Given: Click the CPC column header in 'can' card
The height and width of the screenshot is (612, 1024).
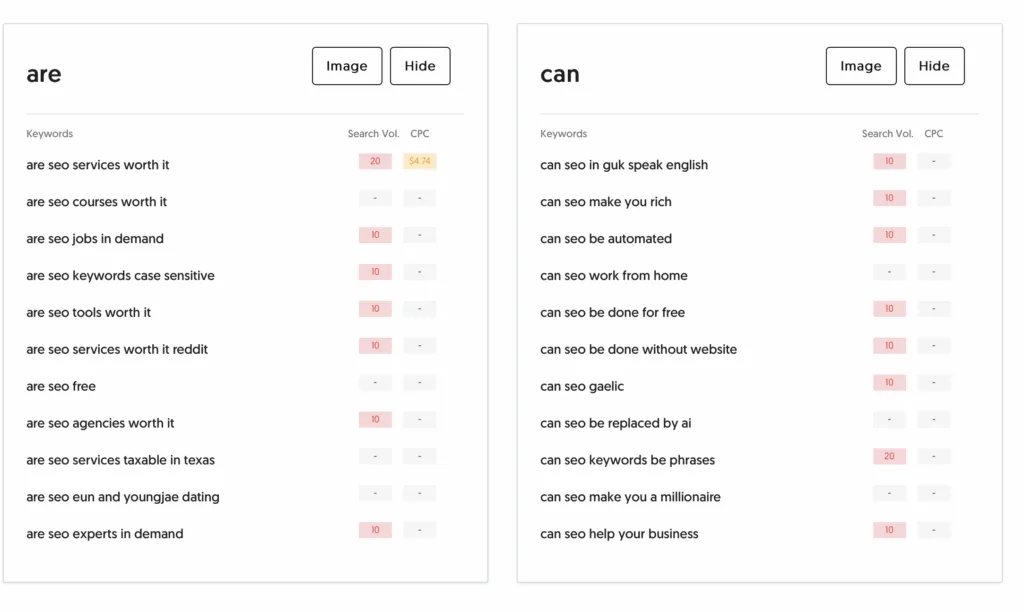Looking at the screenshot, I should tap(933, 133).
